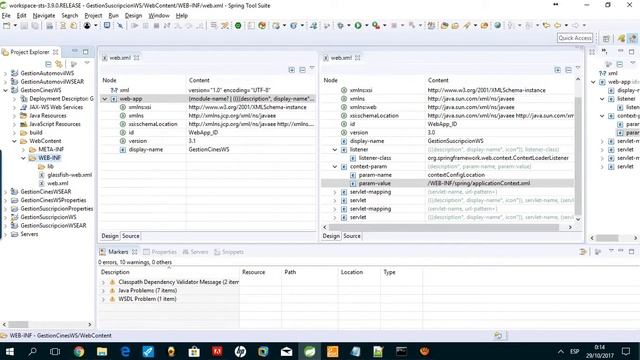Click the right editor horizontal scrollbar
The image size is (640, 360).
point(444,227)
